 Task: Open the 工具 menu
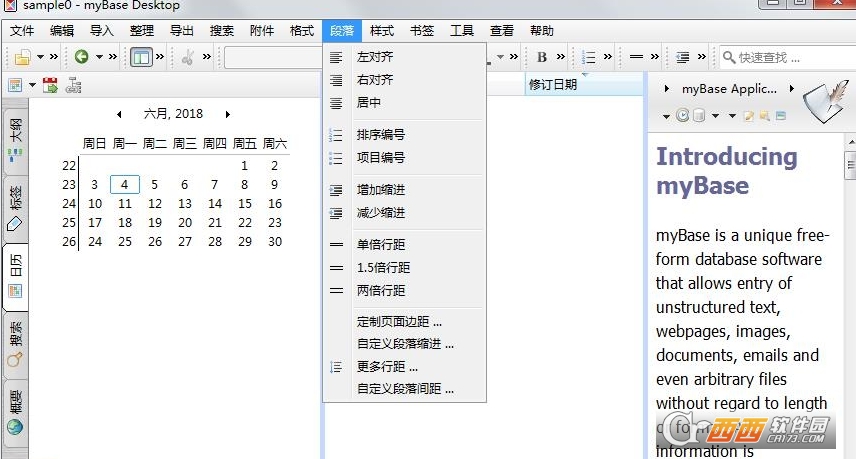(x=462, y=31)
